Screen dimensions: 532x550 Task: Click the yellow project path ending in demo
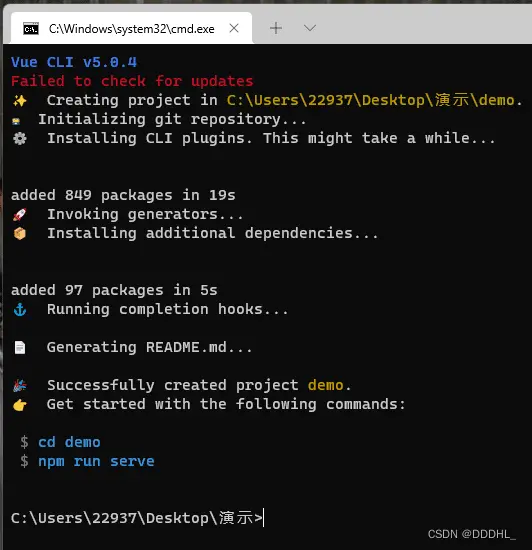point(370,100)
